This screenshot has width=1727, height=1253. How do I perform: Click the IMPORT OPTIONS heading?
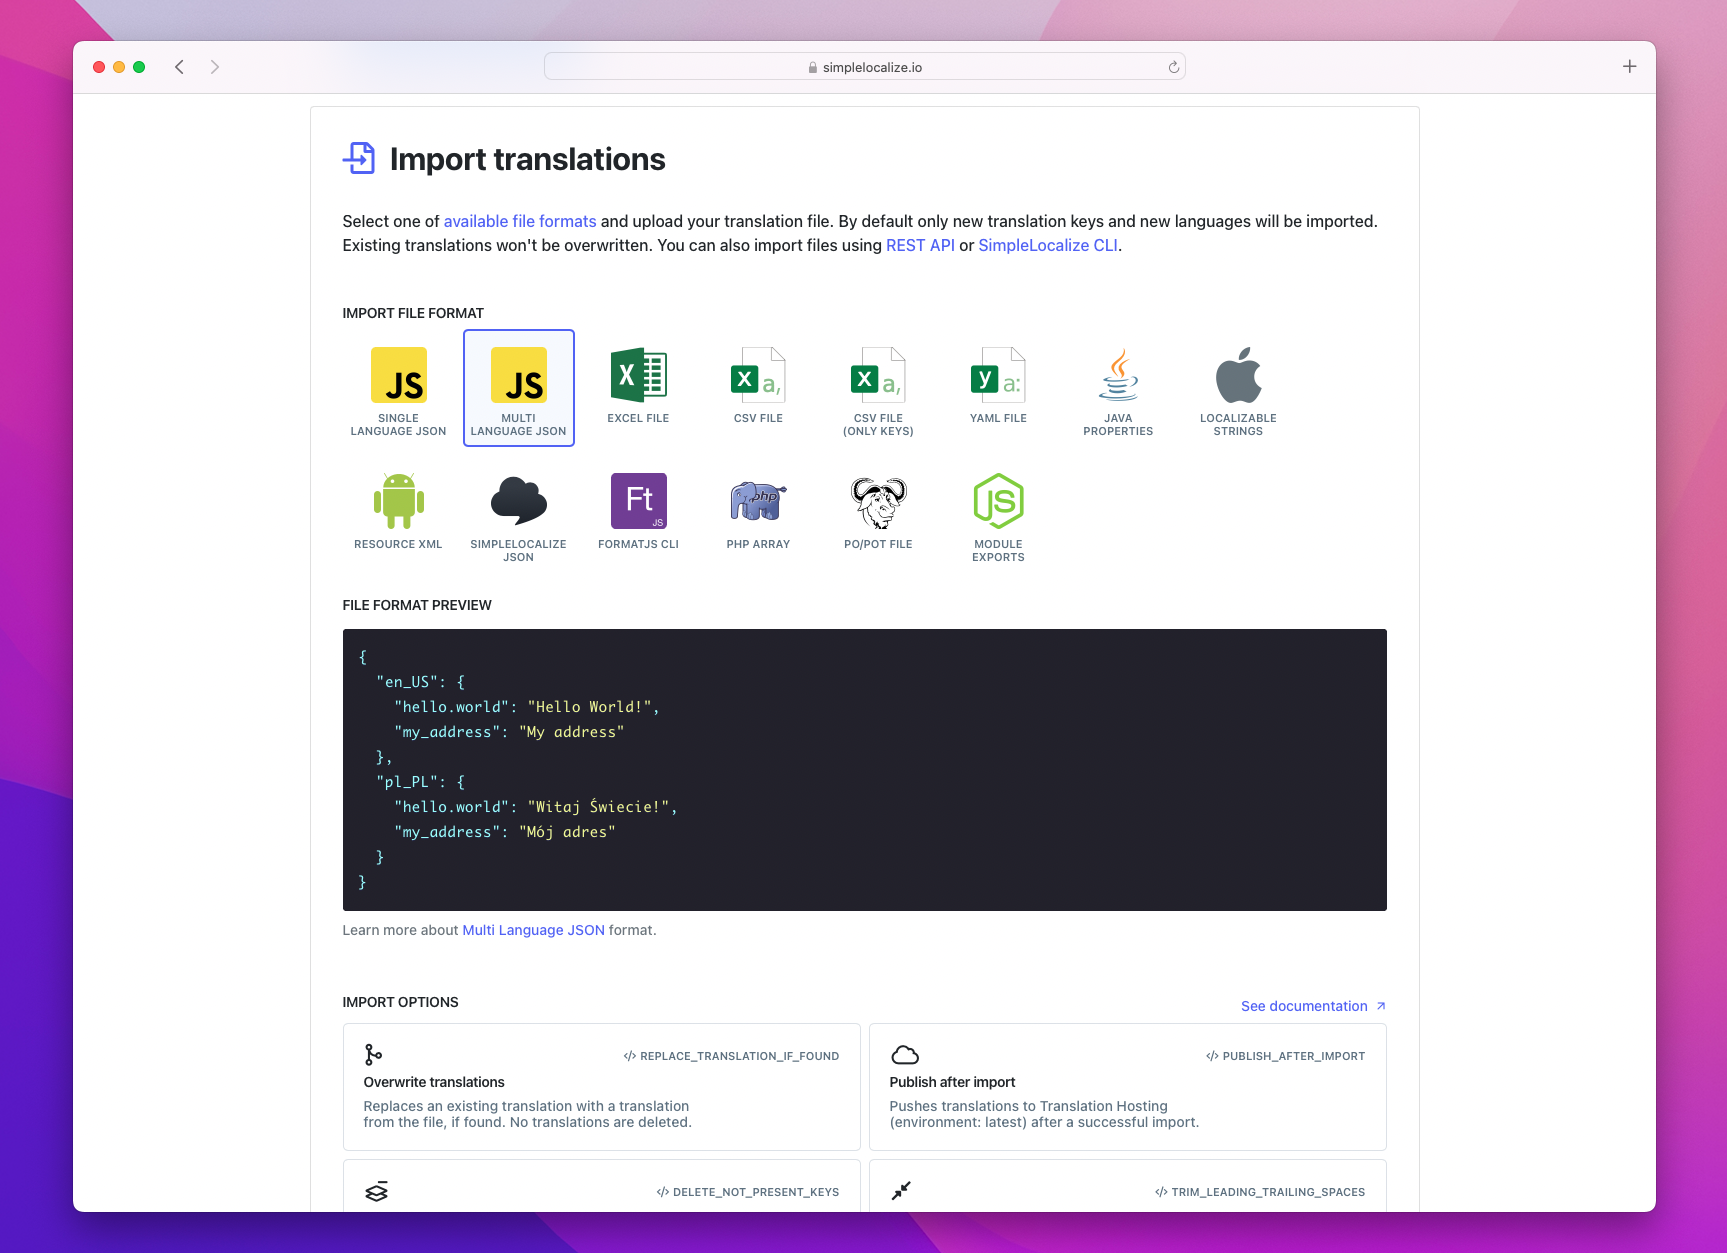click(400, 1002)
